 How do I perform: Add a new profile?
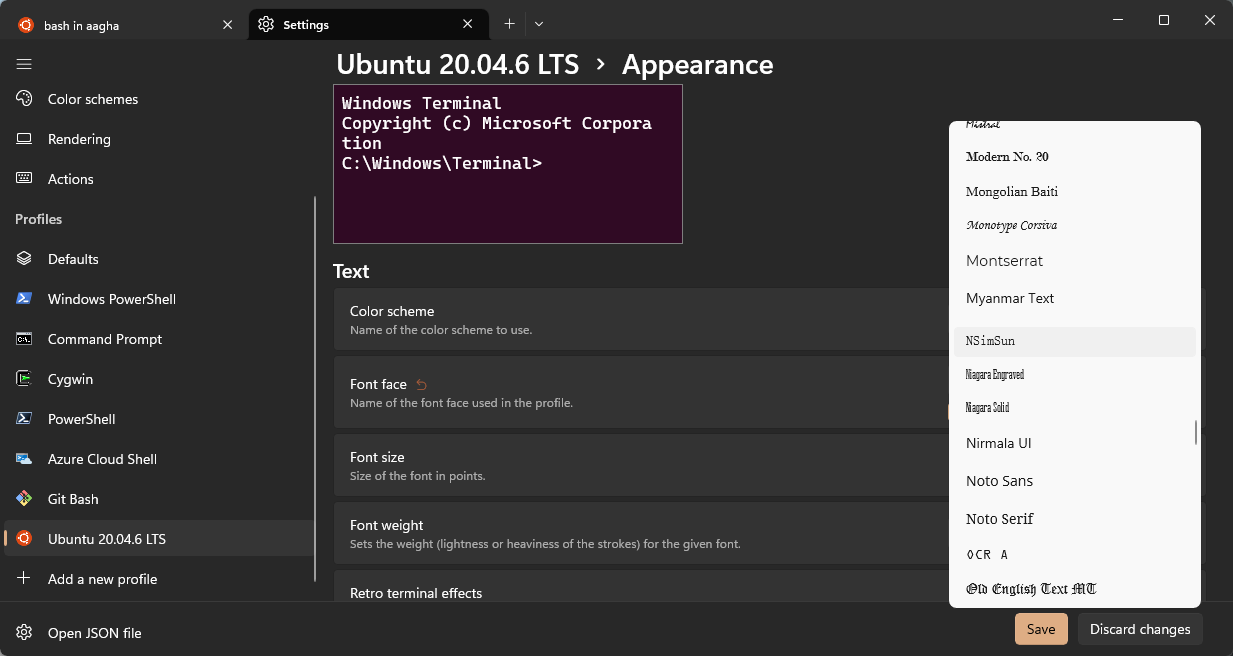[158, 579]
